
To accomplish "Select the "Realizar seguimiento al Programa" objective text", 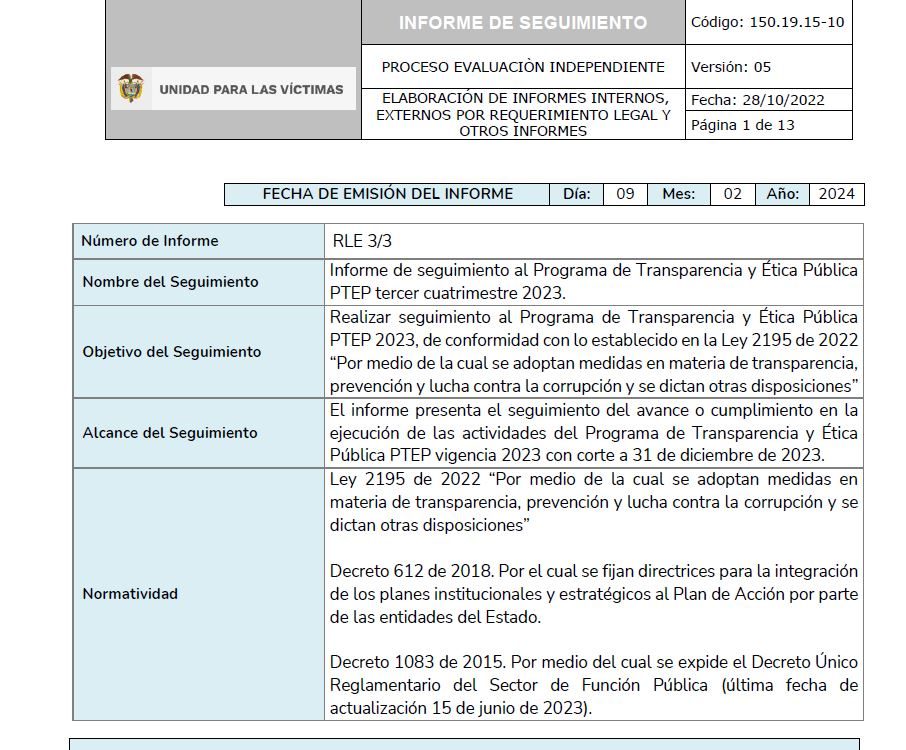I will pyautogui.click(x=593, y=351).
